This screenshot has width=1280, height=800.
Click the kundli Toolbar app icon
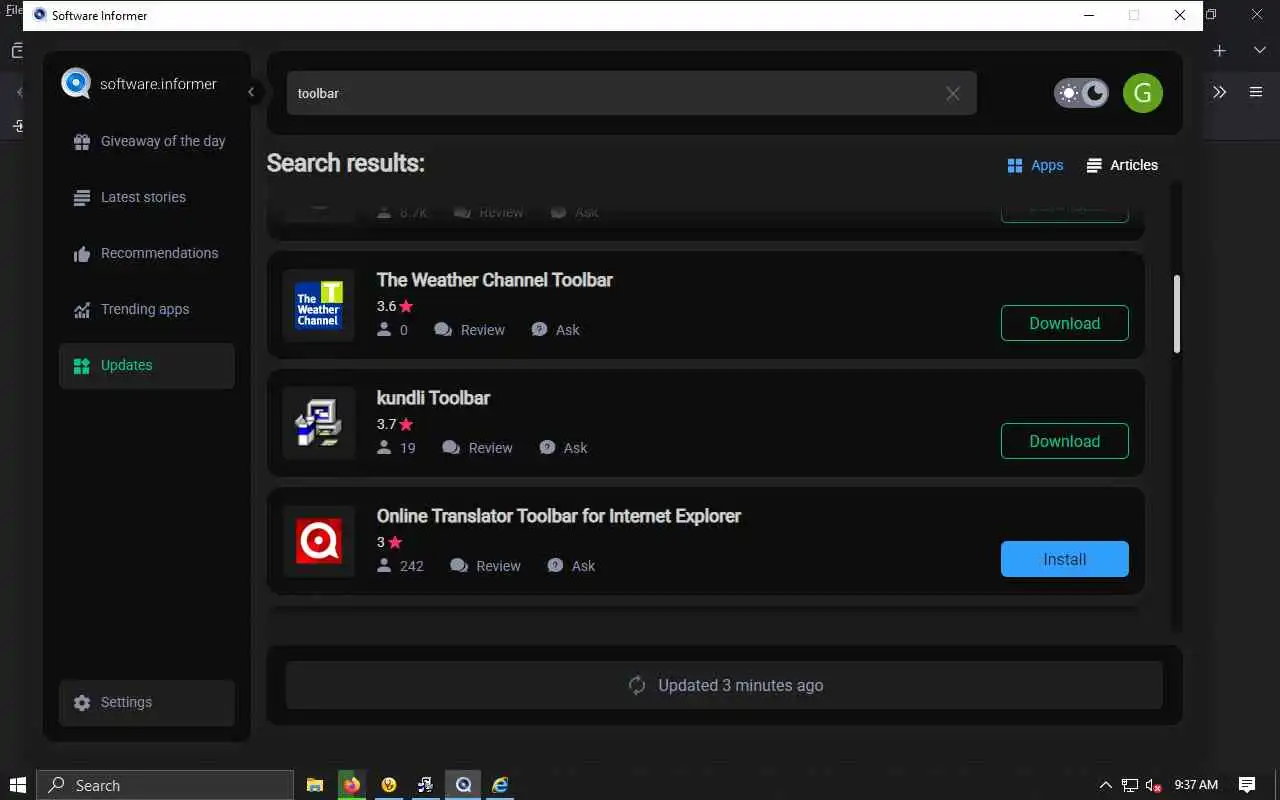click(x=318, y=423)
